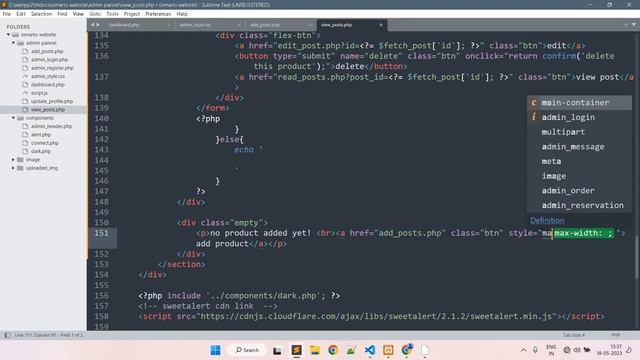This screenshot has height=360, width=640.
Task: Choose meta autocomplete suggestion
Action: click(x=579, y=161)
